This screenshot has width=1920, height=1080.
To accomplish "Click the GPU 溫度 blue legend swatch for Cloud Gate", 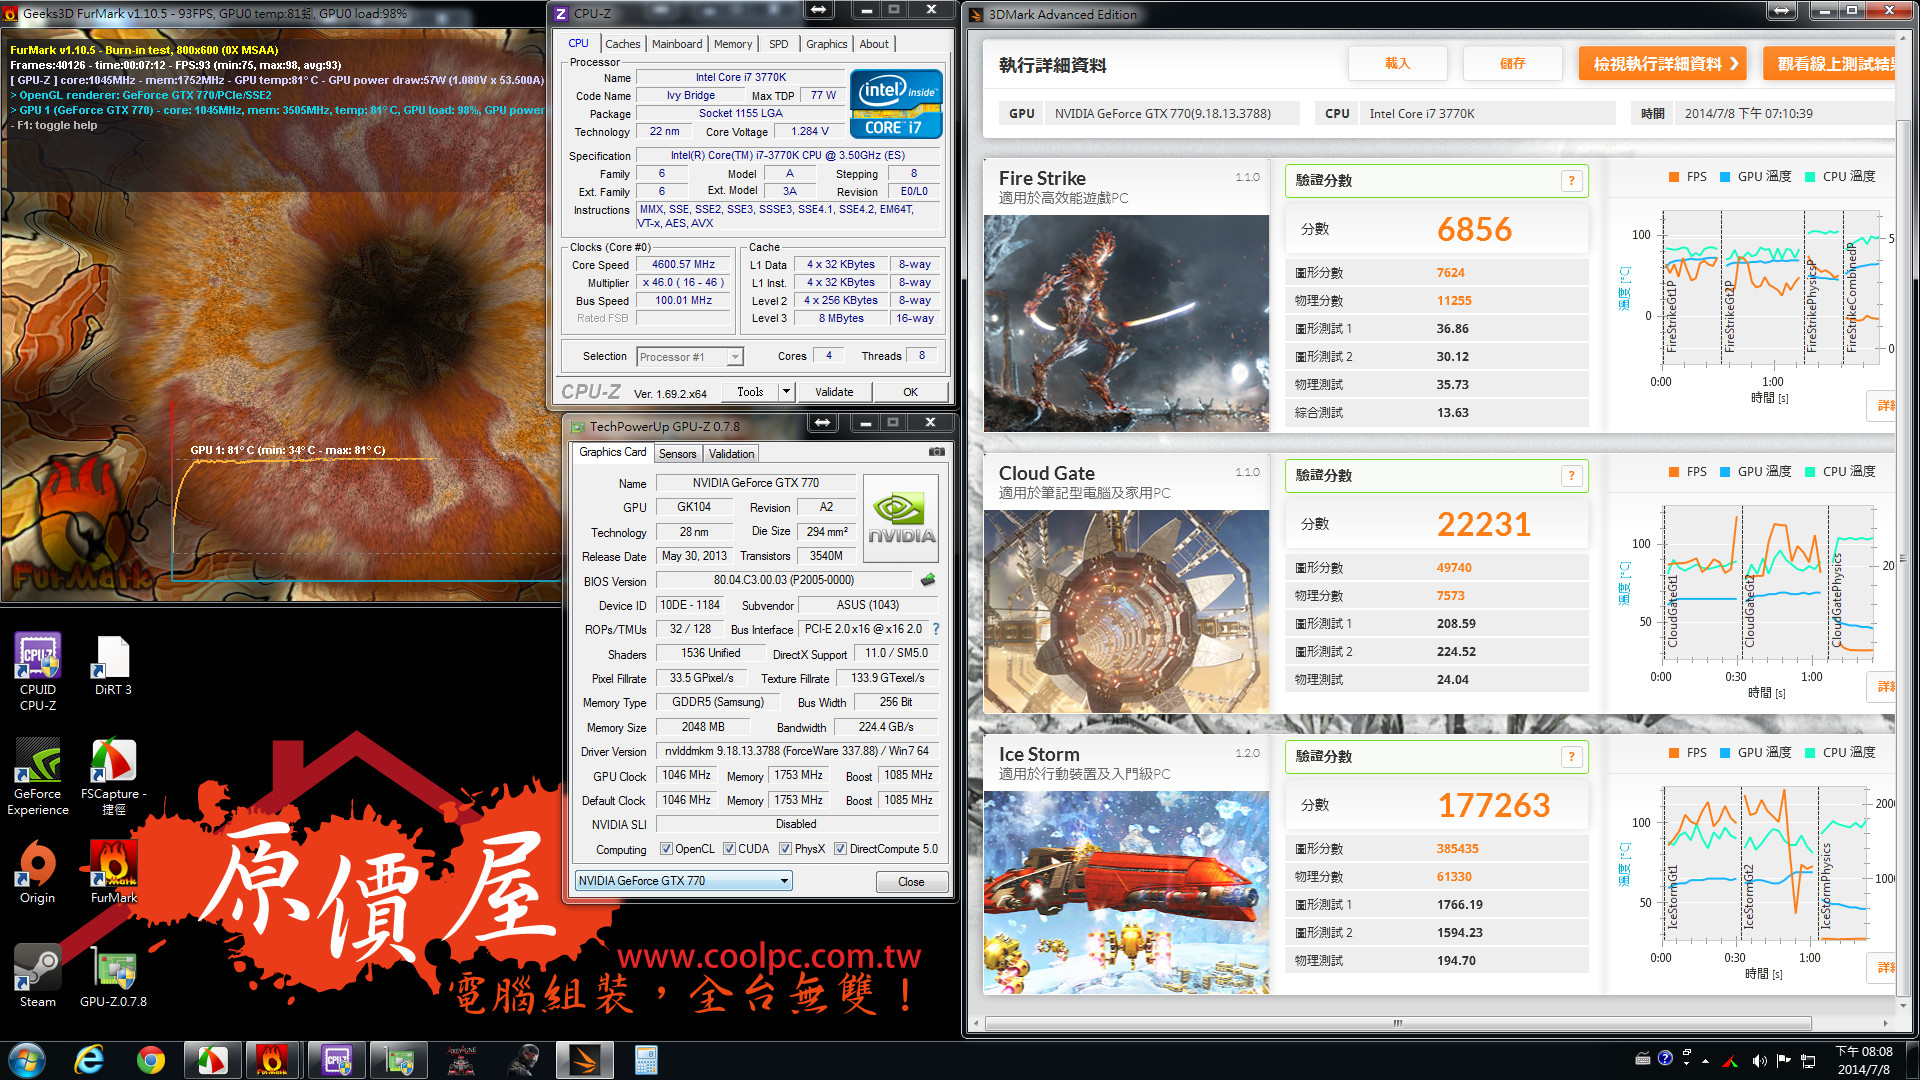I will (1725, 472).
